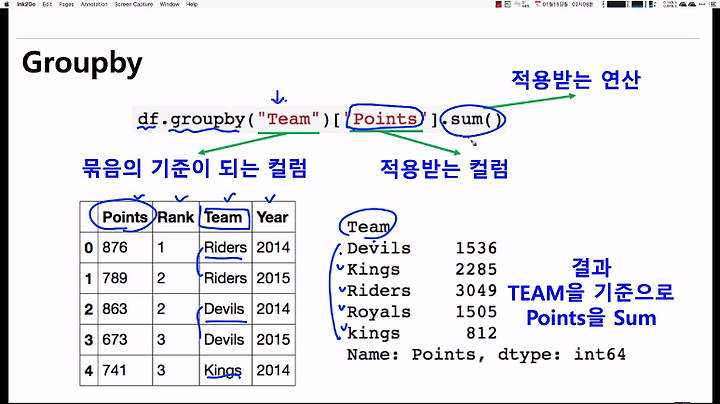Click the text Points을 Sum
This screenshot has width=720, height=404.
click(x=591, y=318)
